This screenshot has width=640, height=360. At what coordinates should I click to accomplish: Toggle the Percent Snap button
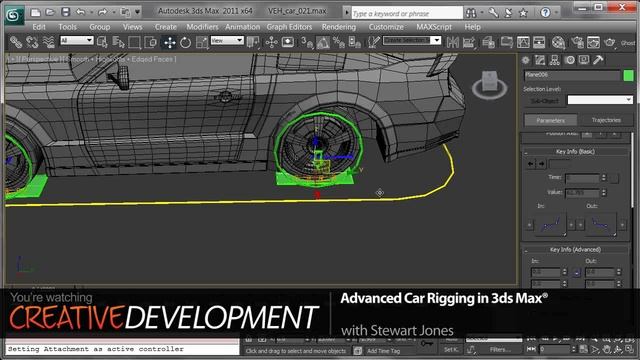point(338,42)
